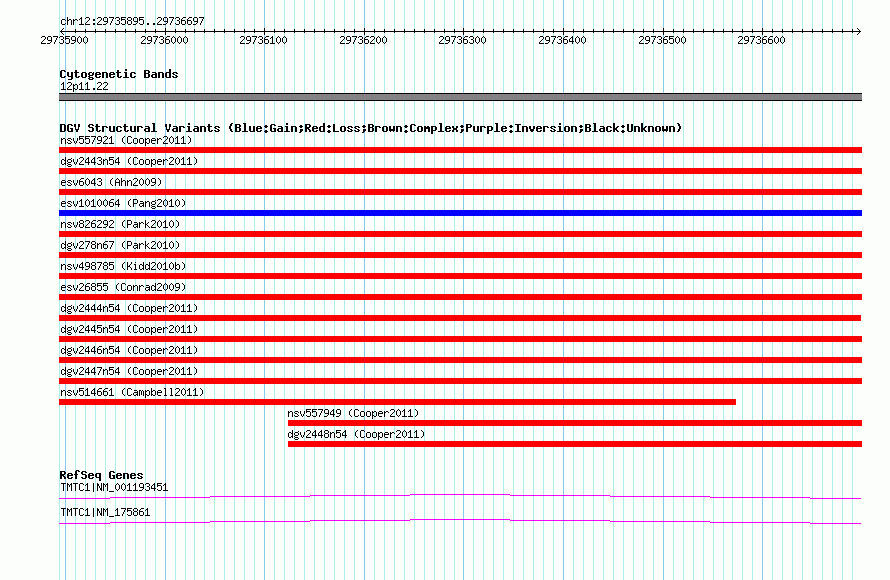
Task: Click the red bar under dgv2444n54
Action: click(x=460, y=318)
